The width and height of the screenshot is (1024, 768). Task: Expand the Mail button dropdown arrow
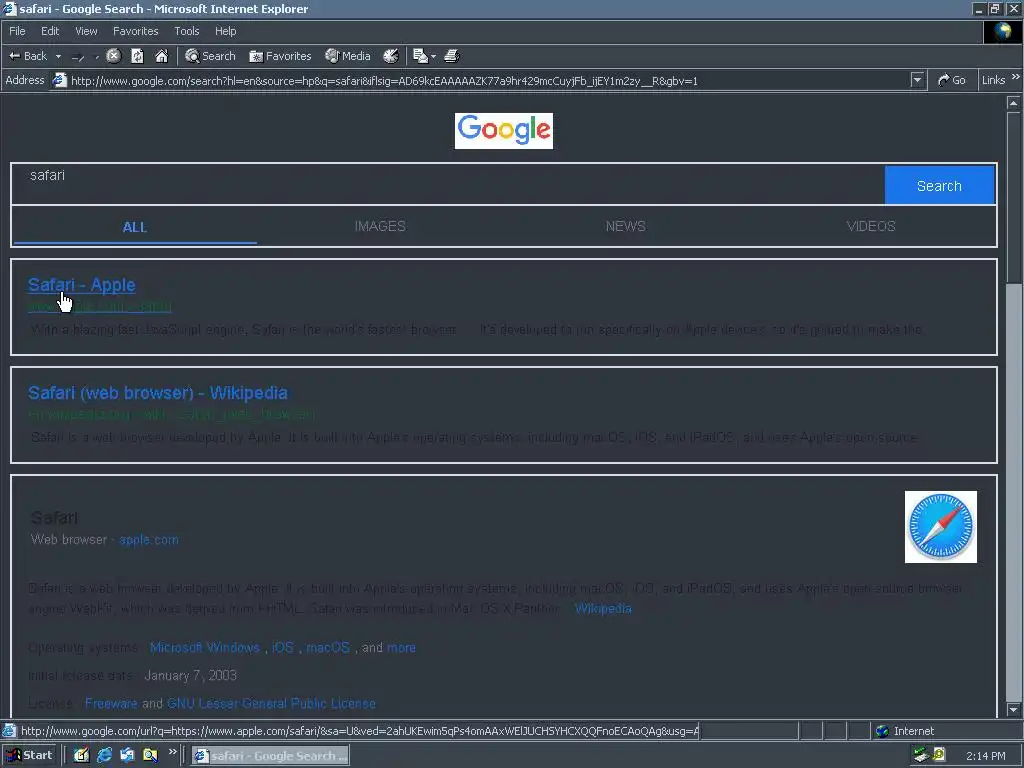pyautogui.click(x=433, y=57)
